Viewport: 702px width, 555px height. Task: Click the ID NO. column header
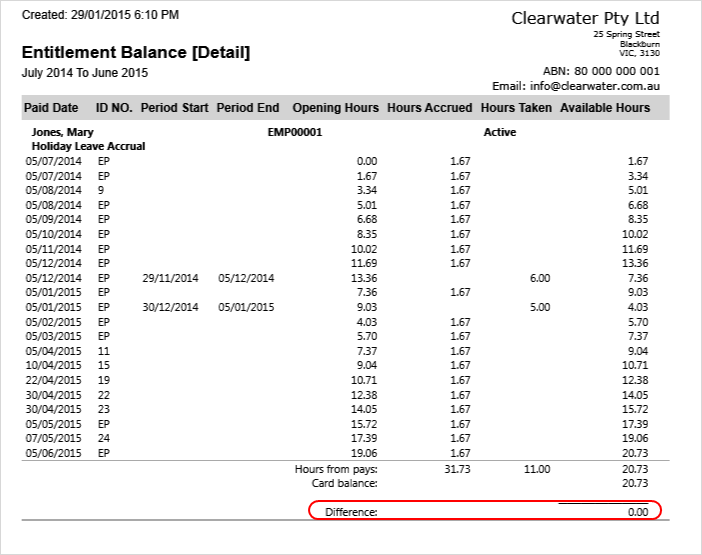(x=113, y=108)
